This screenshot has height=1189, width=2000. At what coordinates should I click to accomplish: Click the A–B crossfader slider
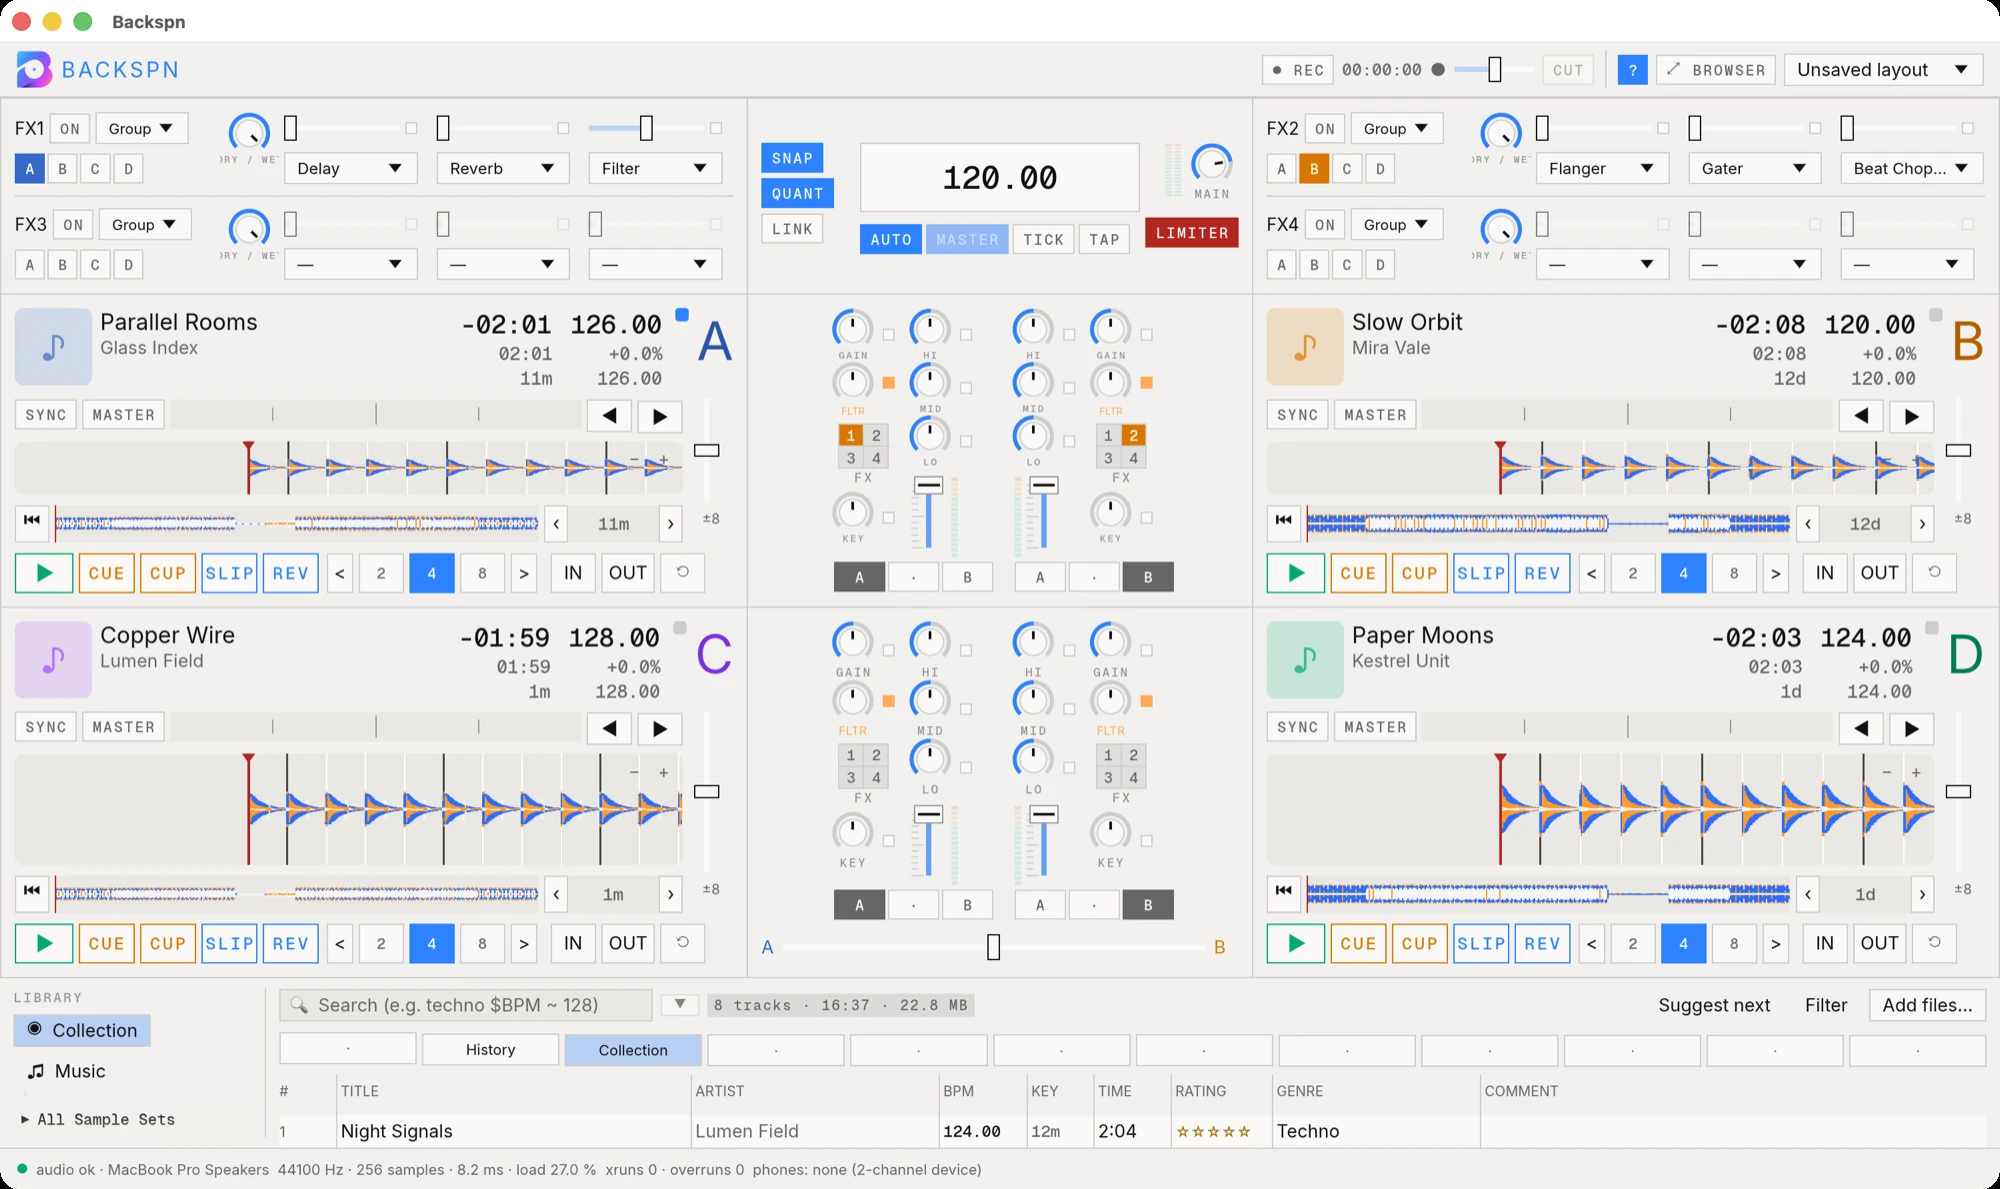[992, 947]
